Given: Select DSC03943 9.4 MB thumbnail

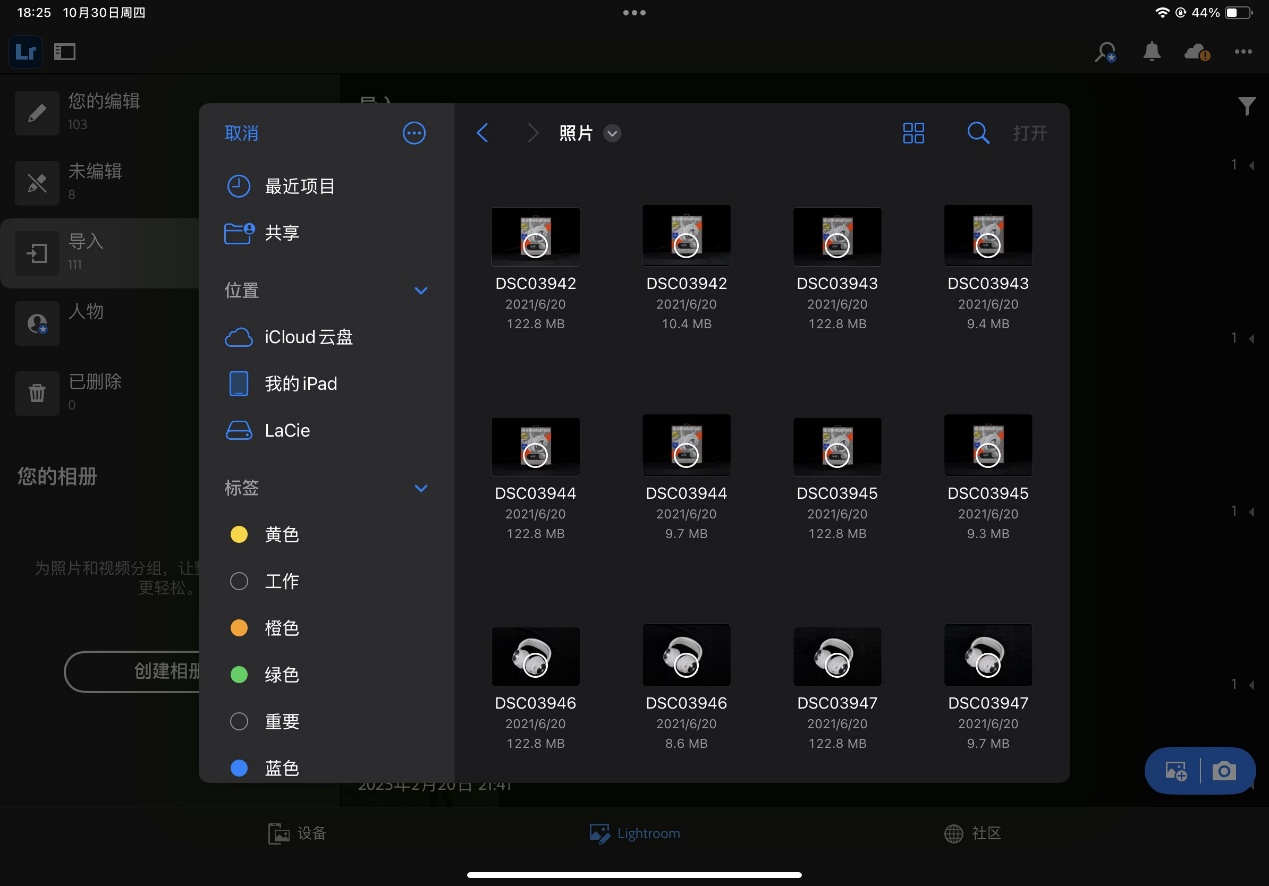Looking at the screenshot, I should coord(989,236).
